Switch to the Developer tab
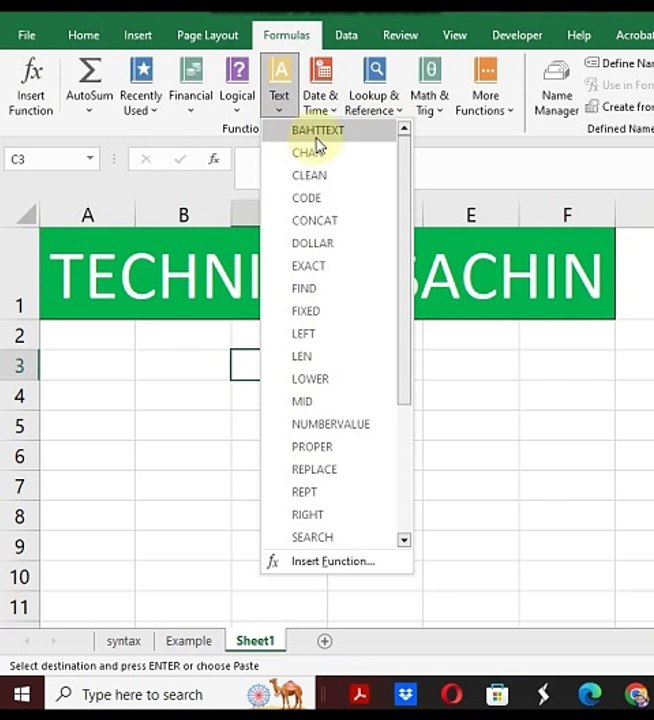This screenshot has width=654, height=720. tap(517, 35)
